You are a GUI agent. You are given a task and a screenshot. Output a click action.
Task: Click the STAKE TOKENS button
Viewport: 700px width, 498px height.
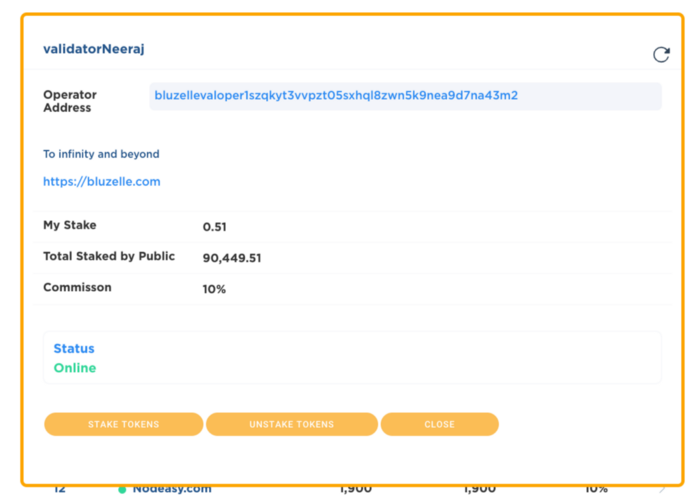pyautogui.click(x=124, y=424)
